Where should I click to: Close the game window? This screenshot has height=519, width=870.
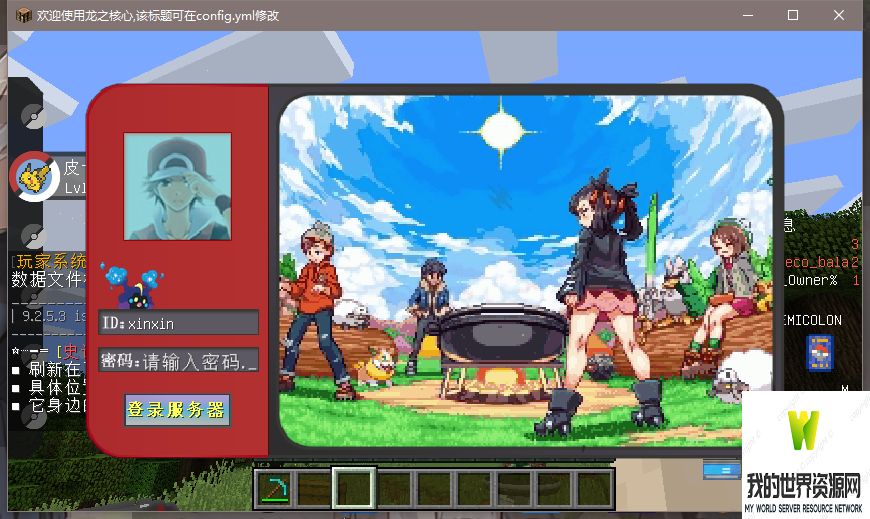coord(838,15)
